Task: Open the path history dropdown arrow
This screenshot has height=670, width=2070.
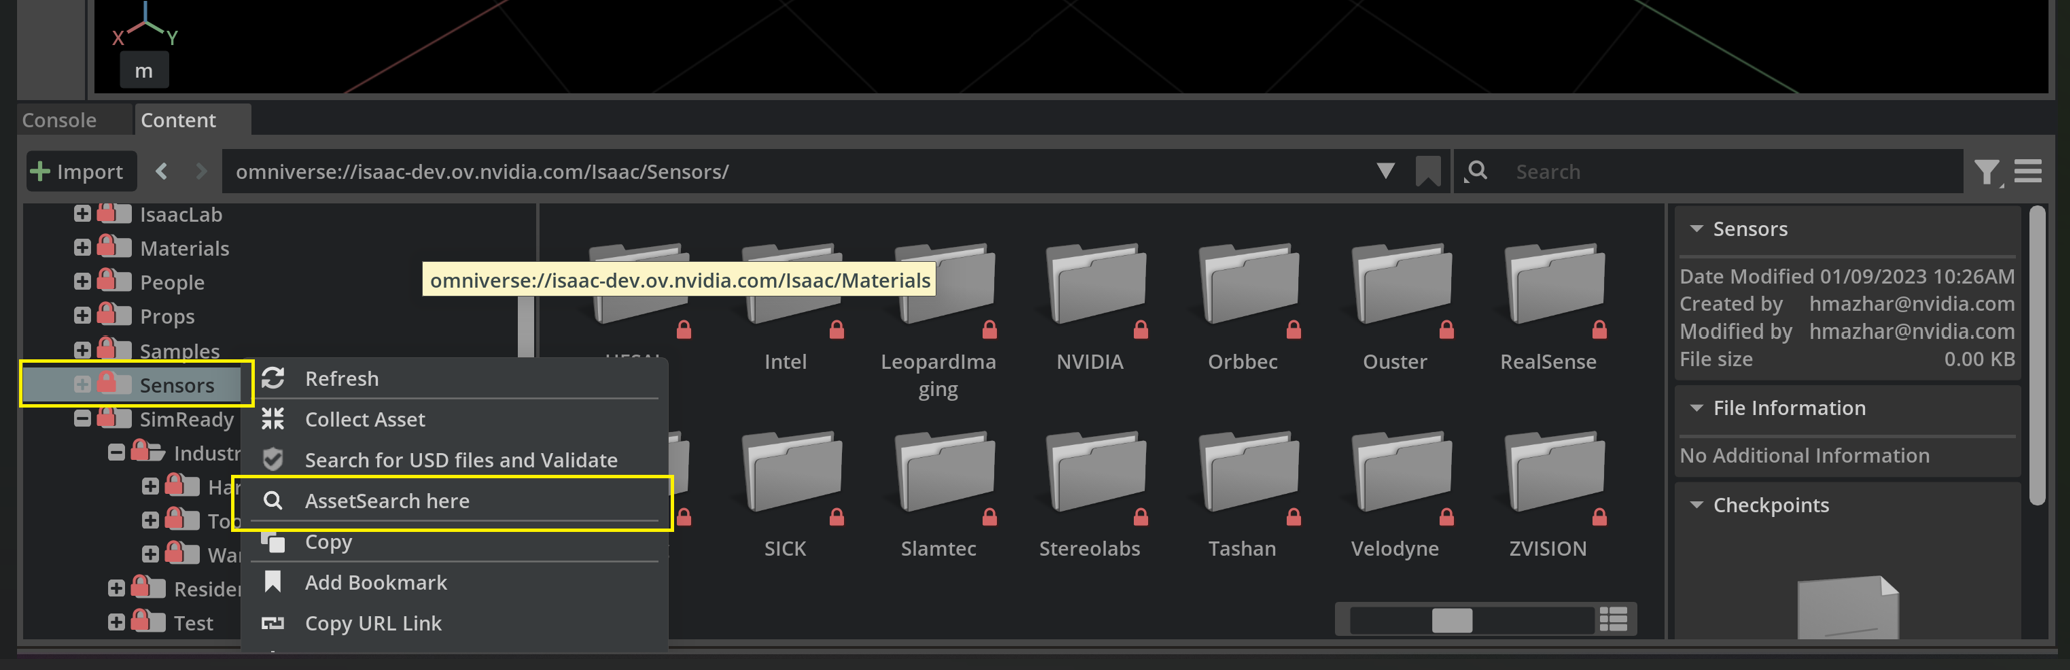Action: tap(1385, 171)
